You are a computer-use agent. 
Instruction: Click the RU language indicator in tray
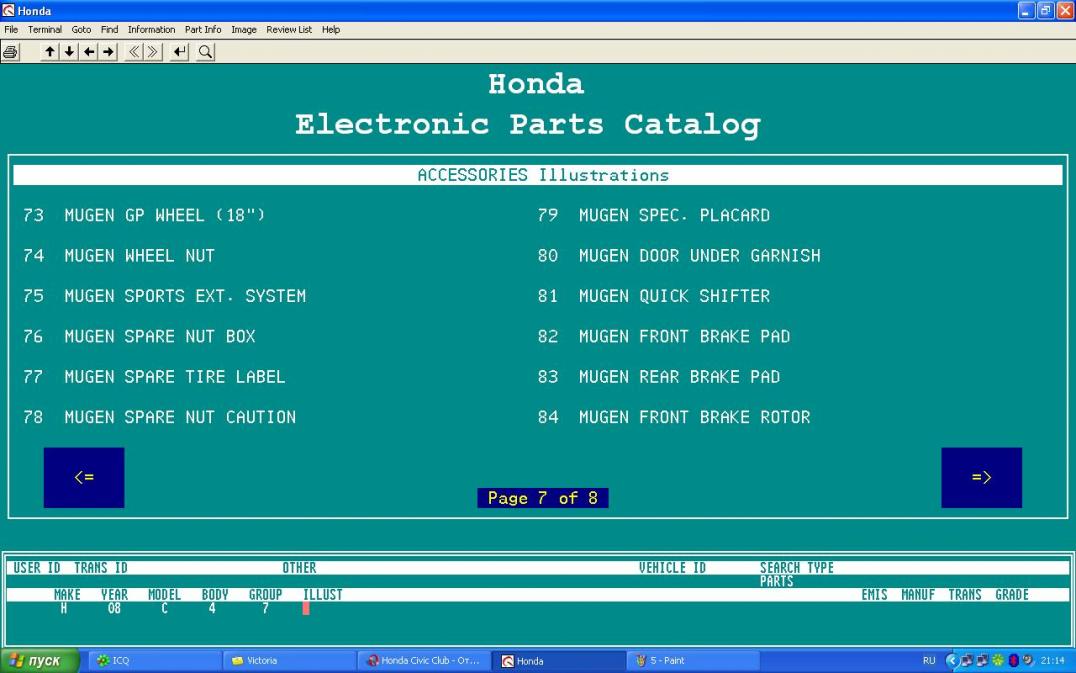[929, 661]
